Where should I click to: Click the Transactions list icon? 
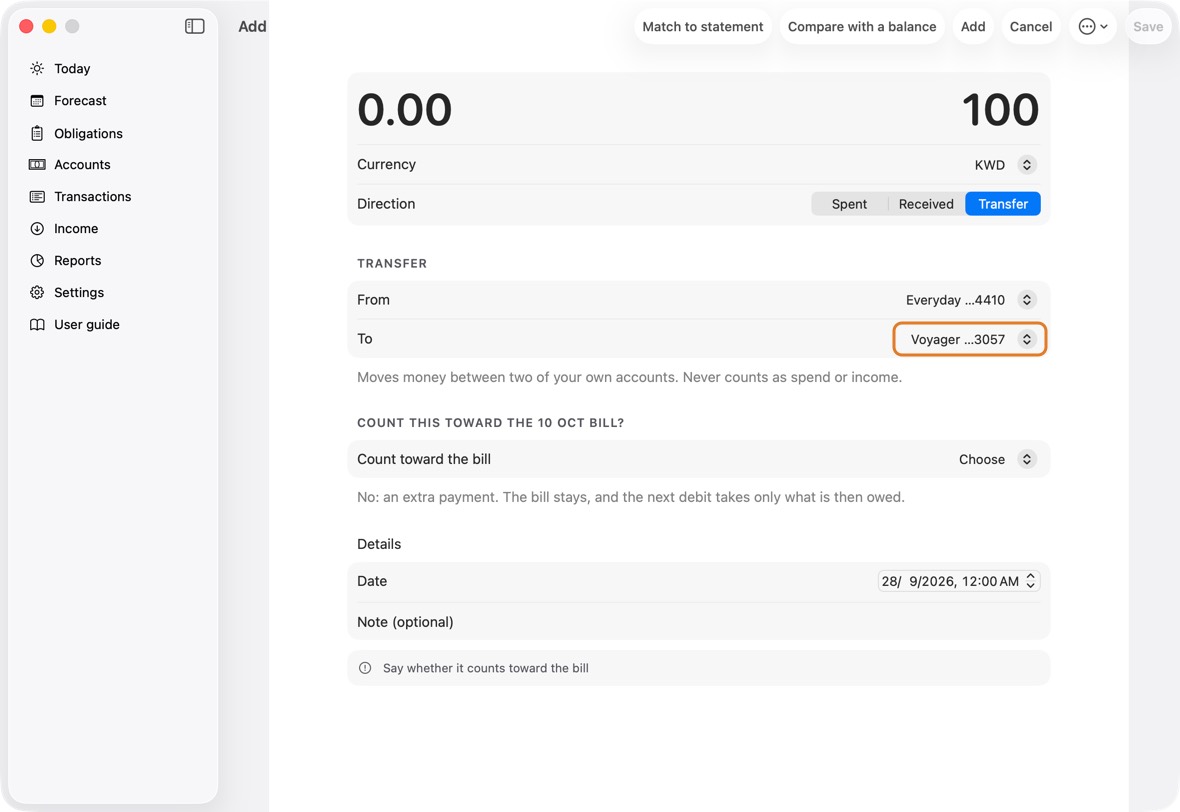[x=37, y=196]
